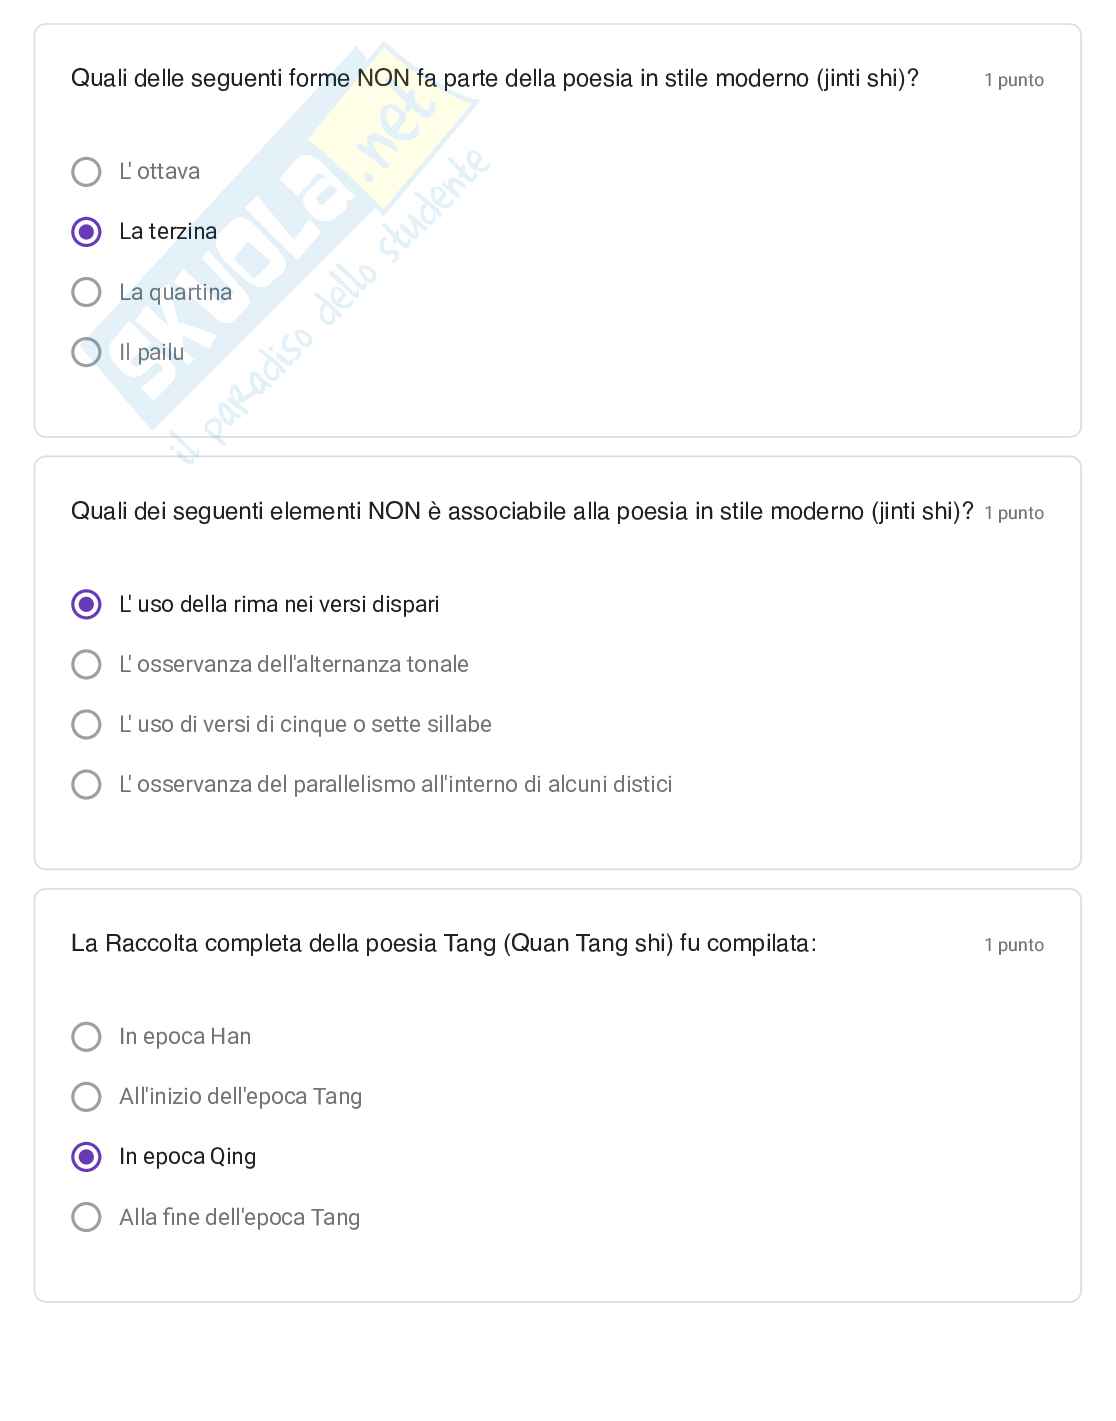
Task: Pick "Alla fine dell'epoca Tang" answer
Action: [x=87, y=1217]
